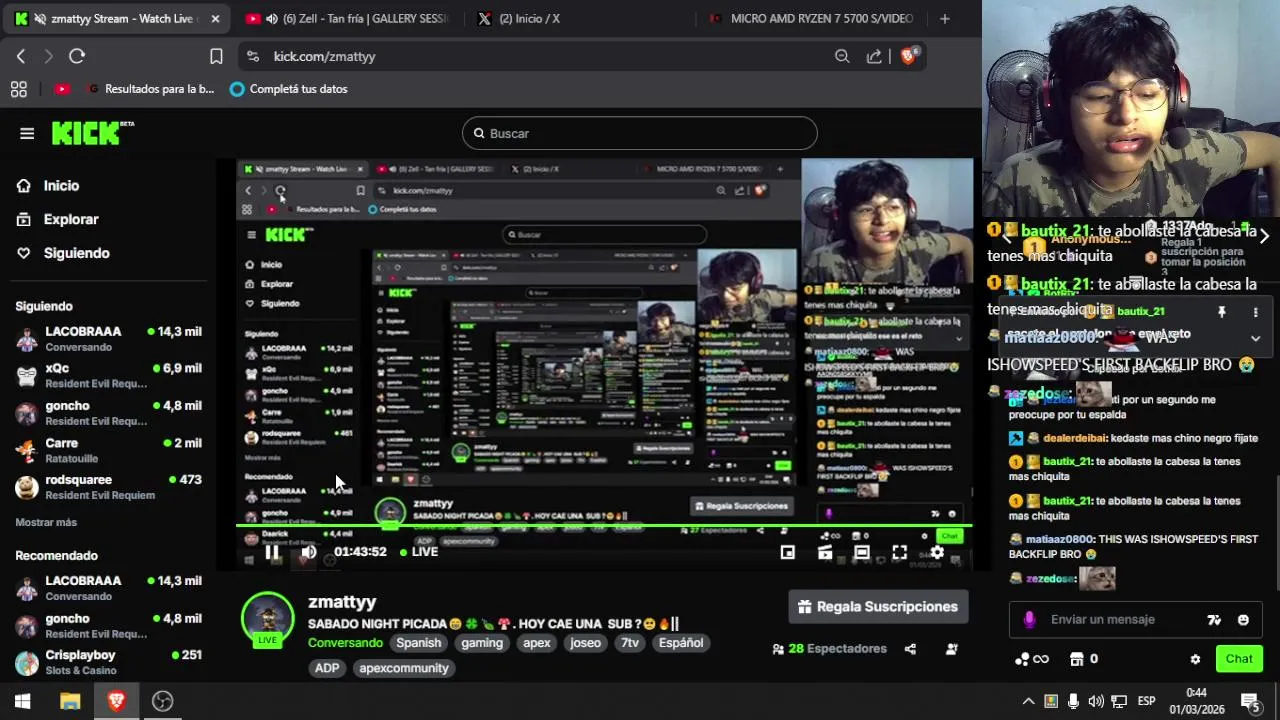The image size is (1280, 720).
Task: Open the emoji picker in chat
Action: click(1243, 620)
